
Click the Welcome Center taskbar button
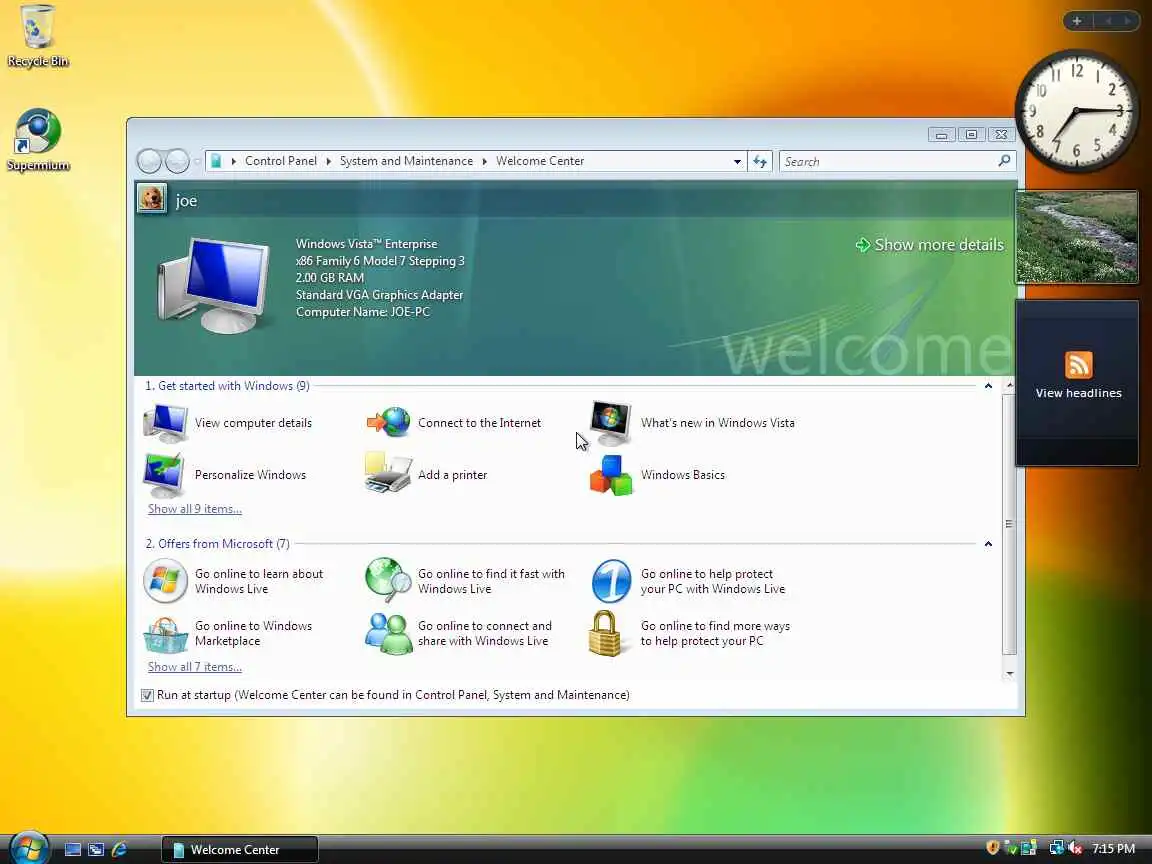pos(240,850)
